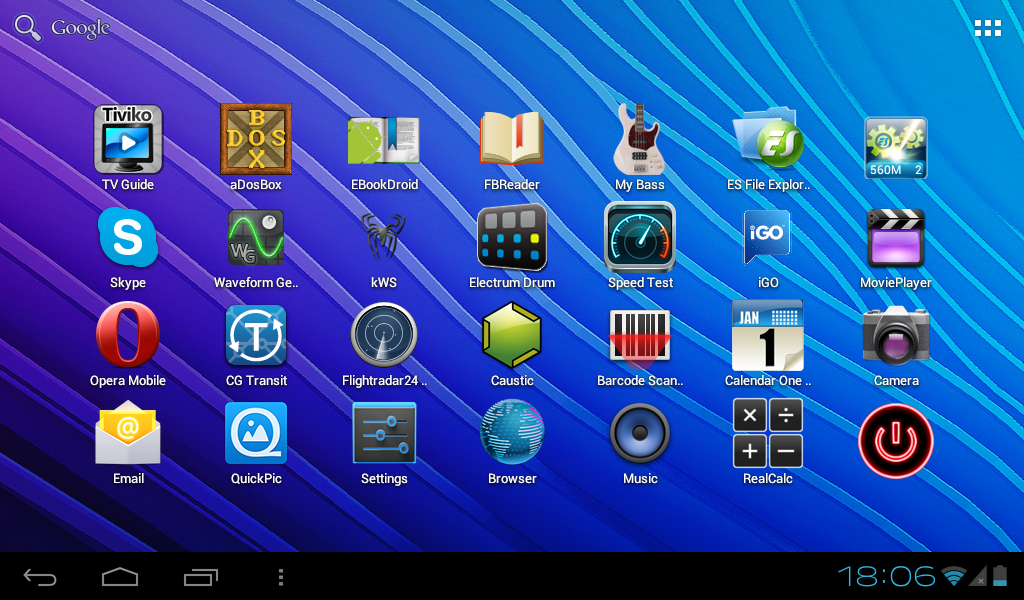Launch the Browser globe app
Image resolution: width=1024 pixels, height=600 pixels.
tap(512, 432)
